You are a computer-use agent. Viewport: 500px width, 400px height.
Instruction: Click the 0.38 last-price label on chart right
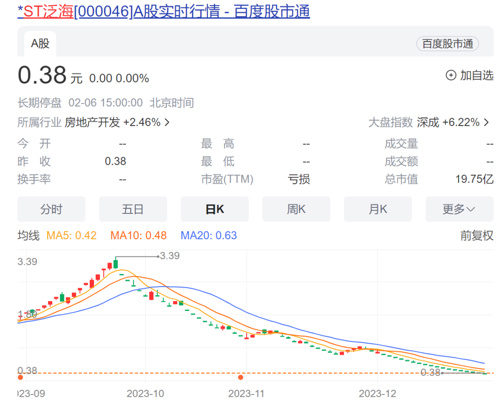click(430, 372)
